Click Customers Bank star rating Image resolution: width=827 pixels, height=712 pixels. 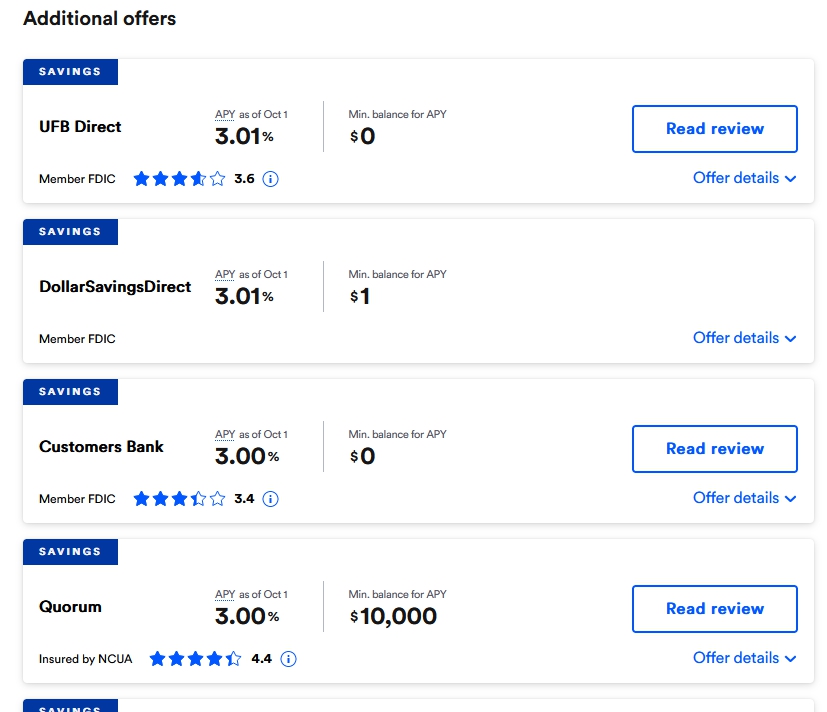(179, 499)
